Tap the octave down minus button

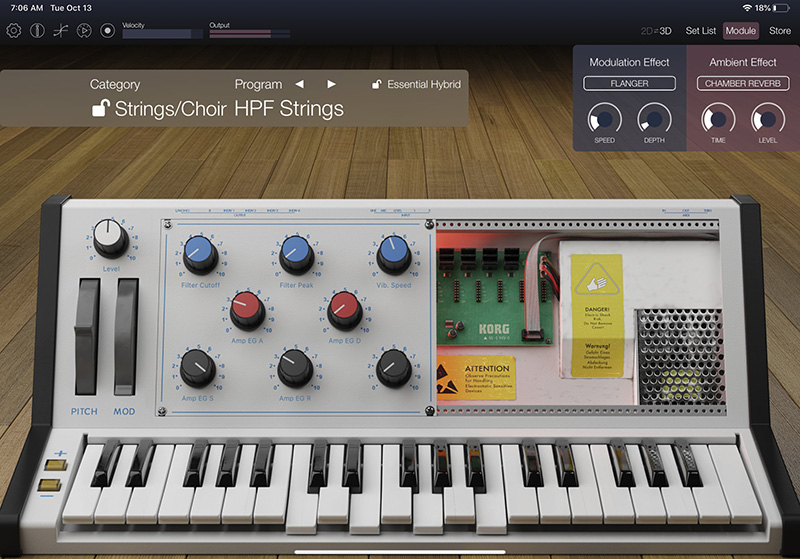(x=49, y=484)
